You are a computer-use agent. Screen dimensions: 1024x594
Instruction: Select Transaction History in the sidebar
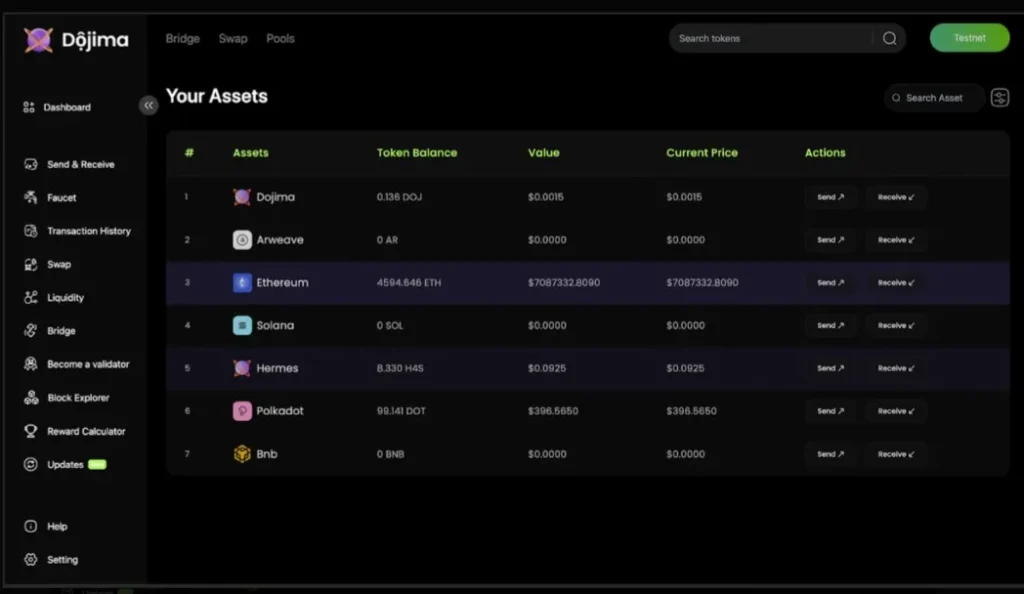tap(89, 231)
